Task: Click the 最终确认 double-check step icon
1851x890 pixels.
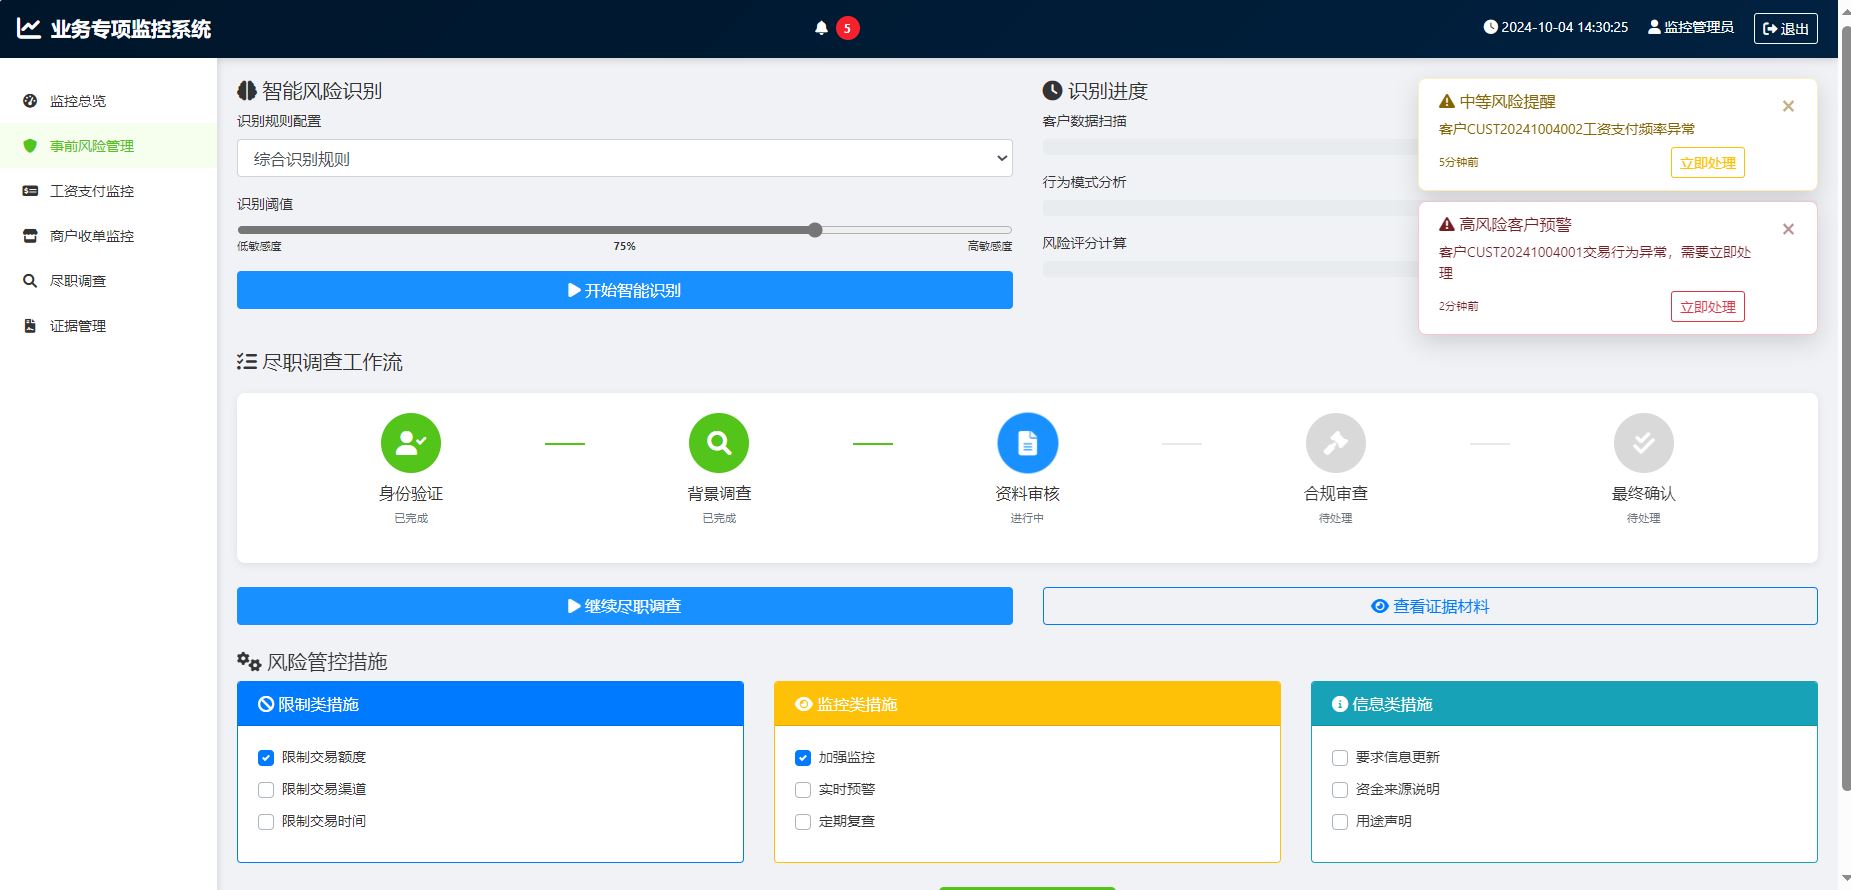Action: 1643,443
